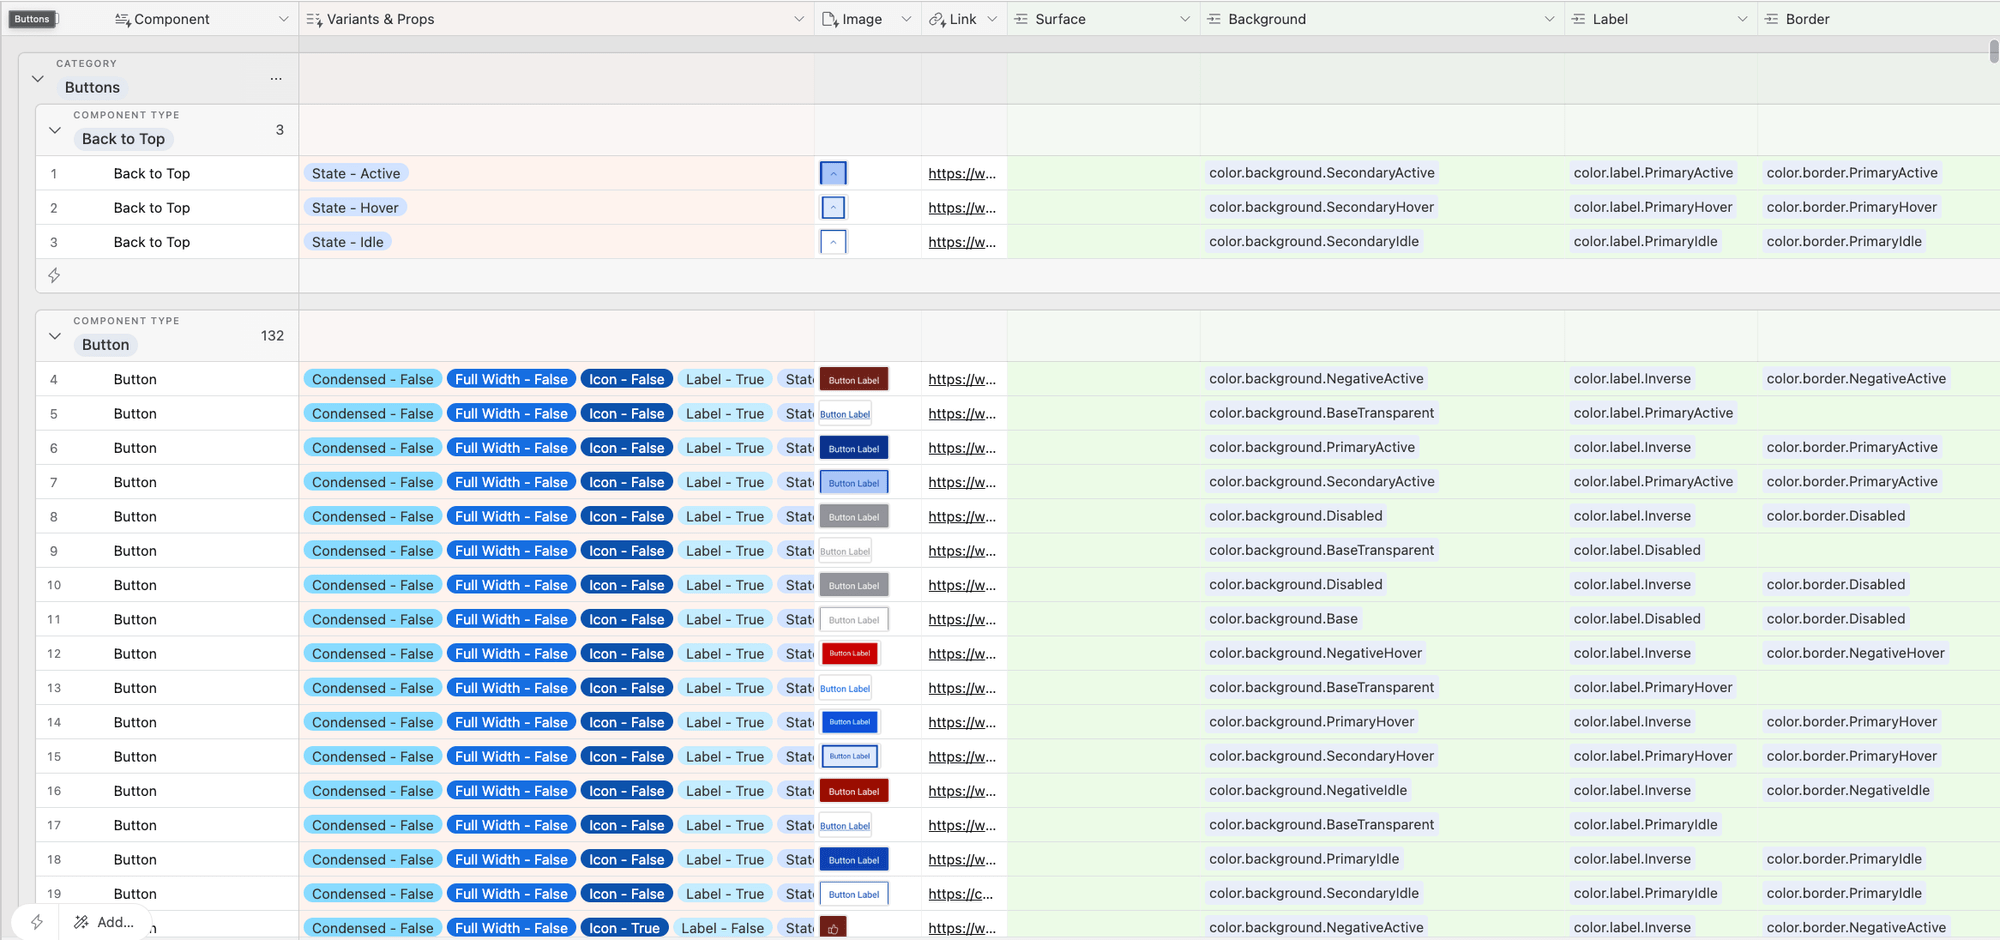Click the Condensed - False tag in row 4

coord(373,379)
